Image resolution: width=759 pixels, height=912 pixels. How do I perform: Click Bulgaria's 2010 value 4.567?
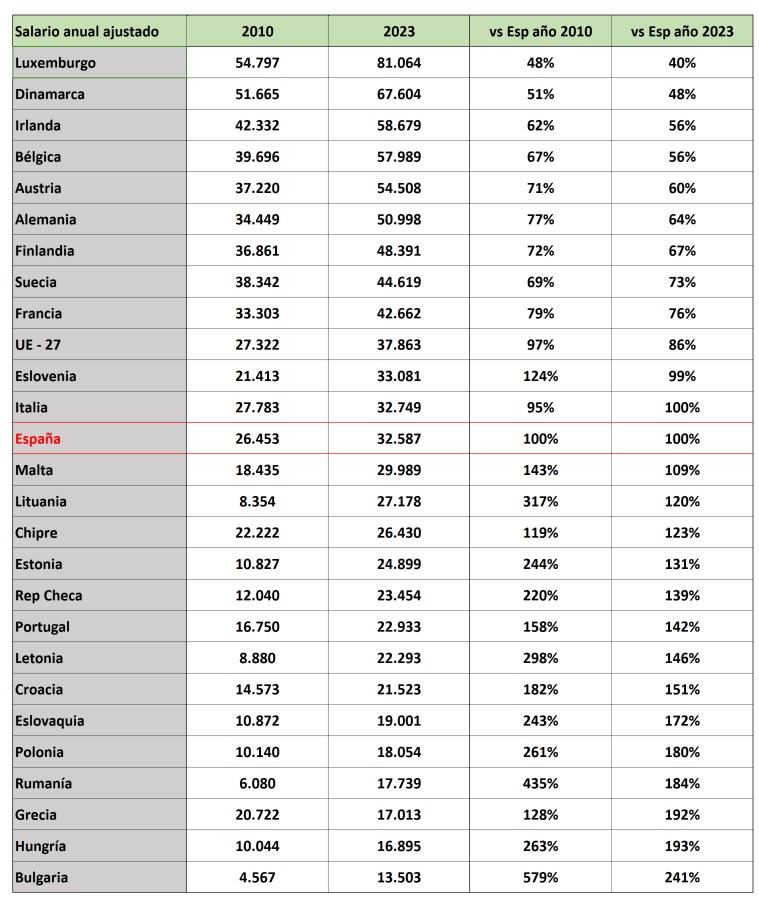coord(257,878)
